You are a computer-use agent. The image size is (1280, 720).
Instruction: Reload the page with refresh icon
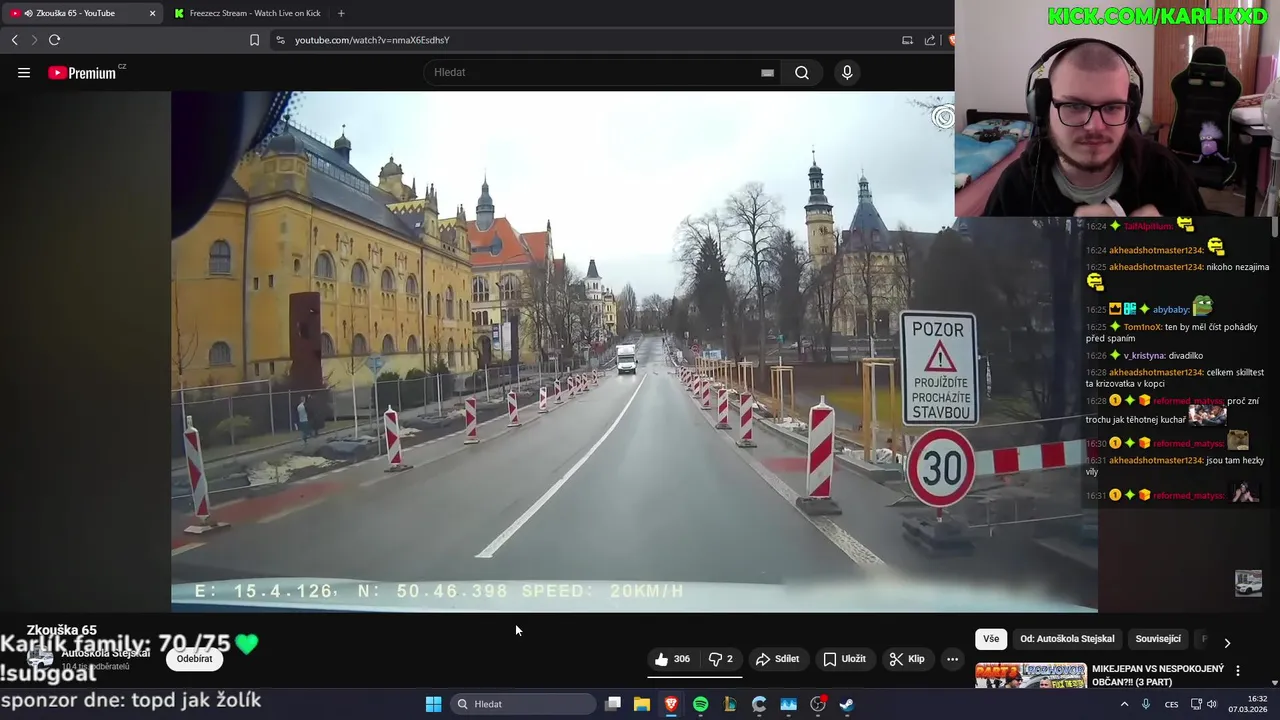[54, 40]
